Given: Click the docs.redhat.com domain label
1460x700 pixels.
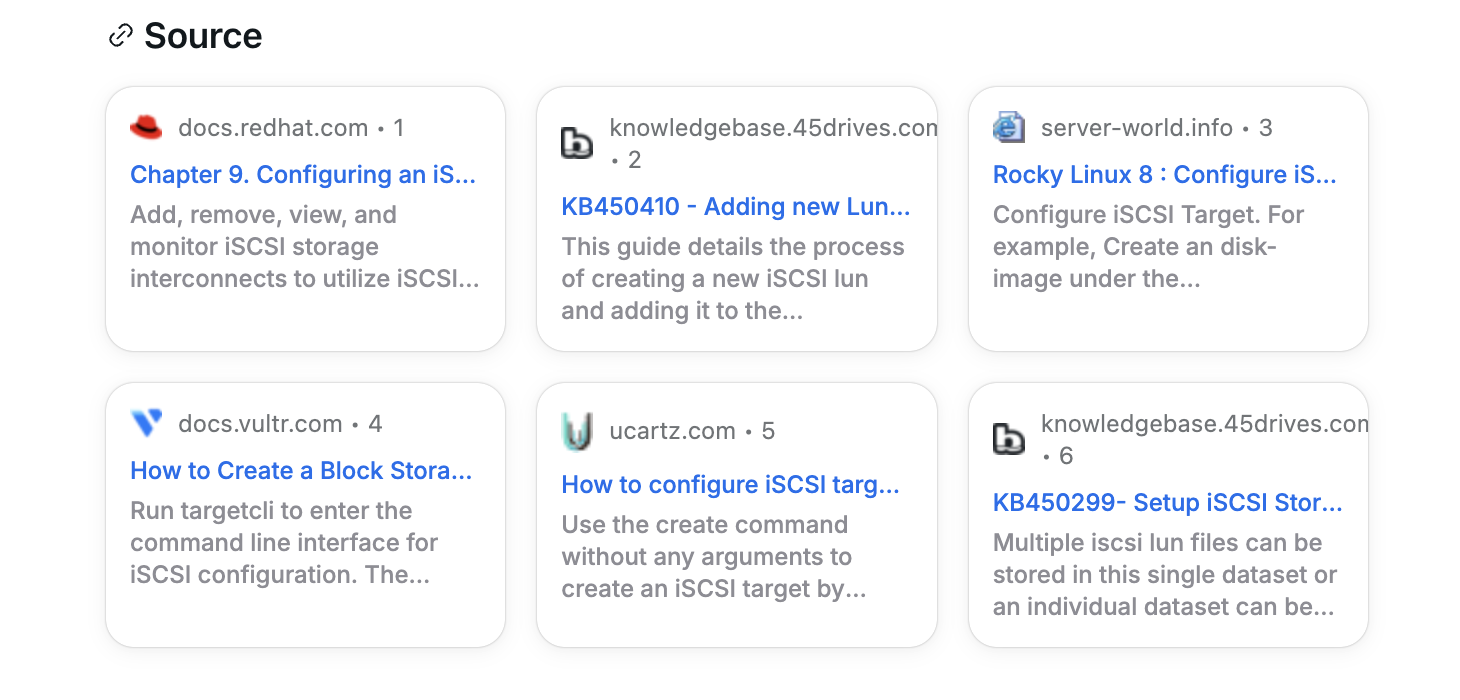Looking at the screenshot, I should [273, 128].
